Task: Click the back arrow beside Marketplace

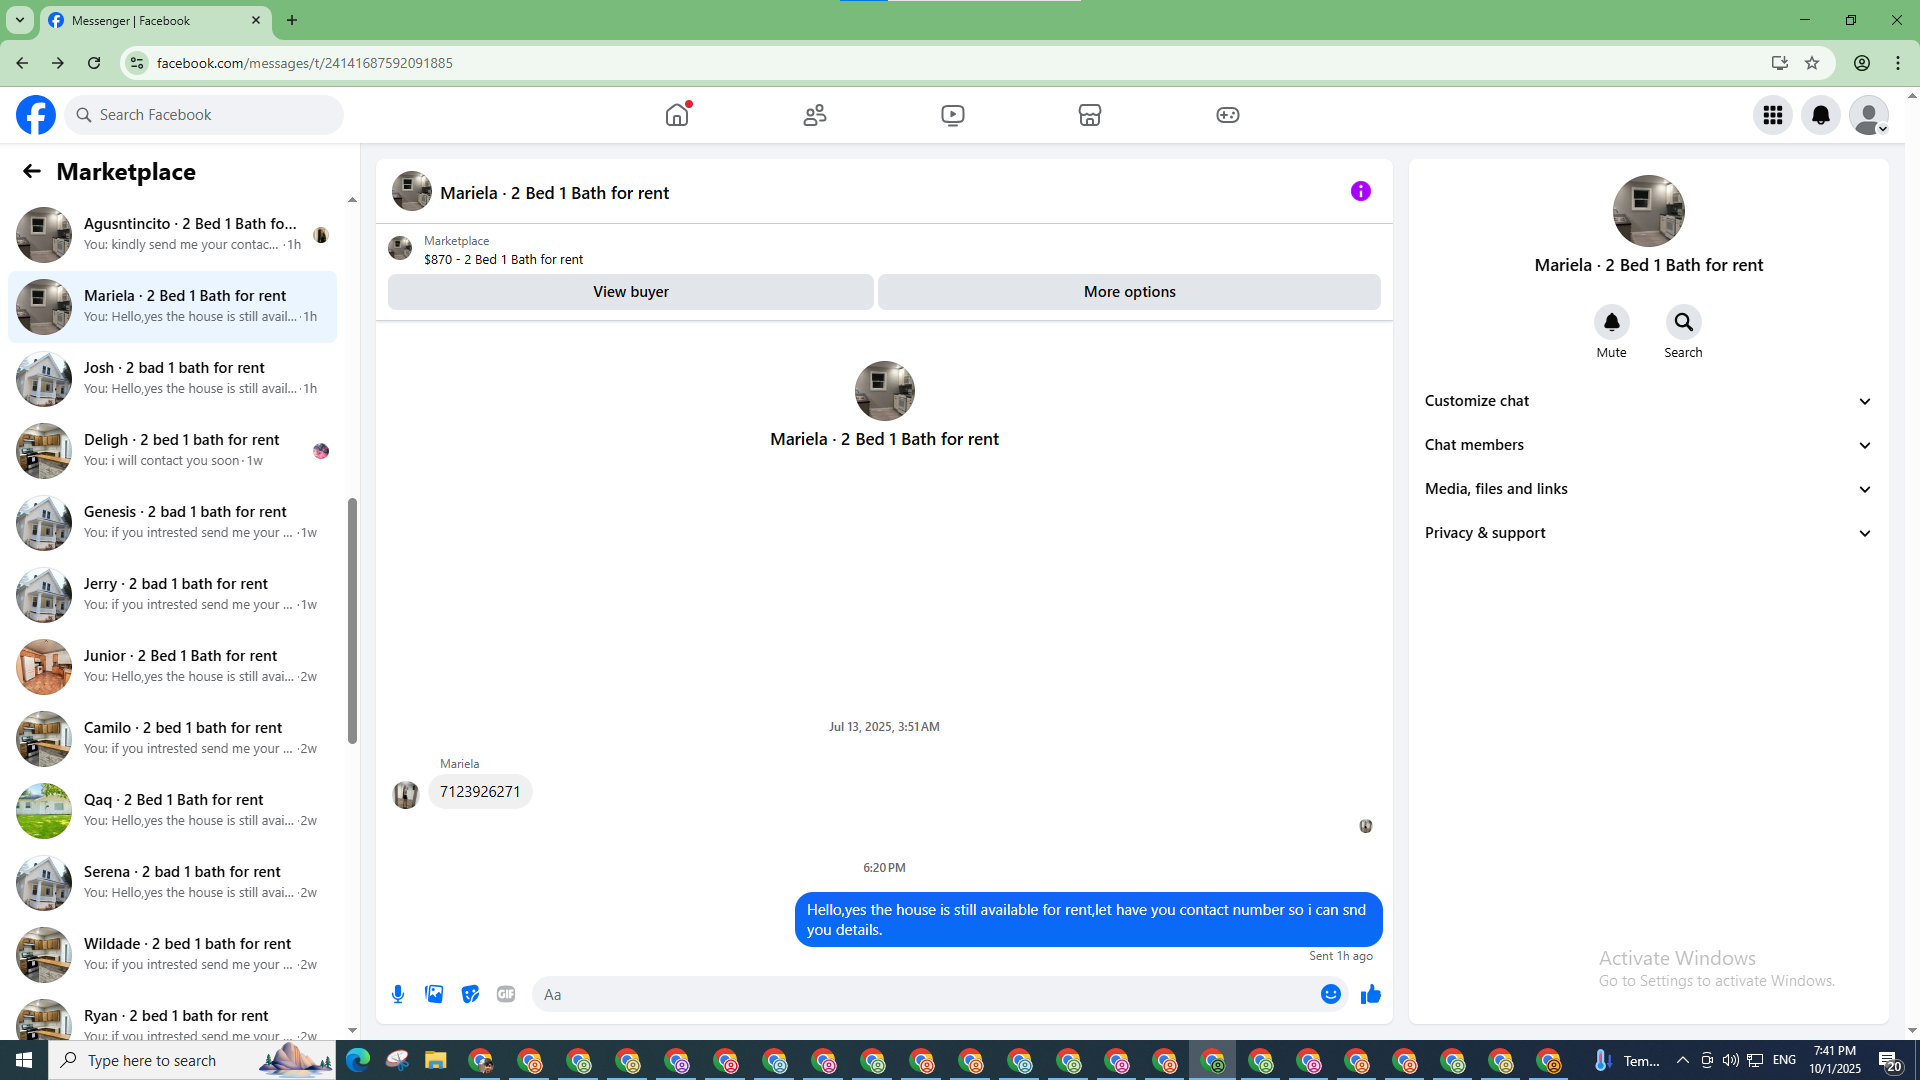Action: (x=32, y=171)
